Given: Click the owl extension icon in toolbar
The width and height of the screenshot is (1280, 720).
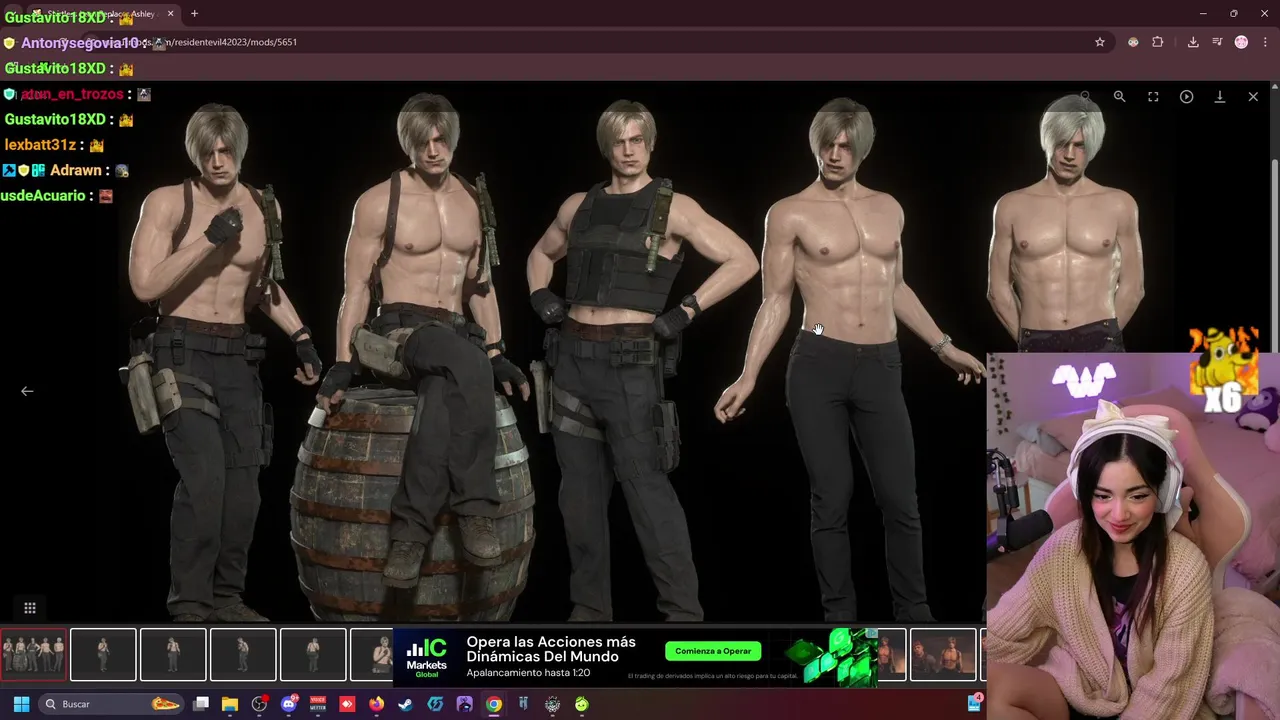Looking at the screenshot, I should (1133, 42).
